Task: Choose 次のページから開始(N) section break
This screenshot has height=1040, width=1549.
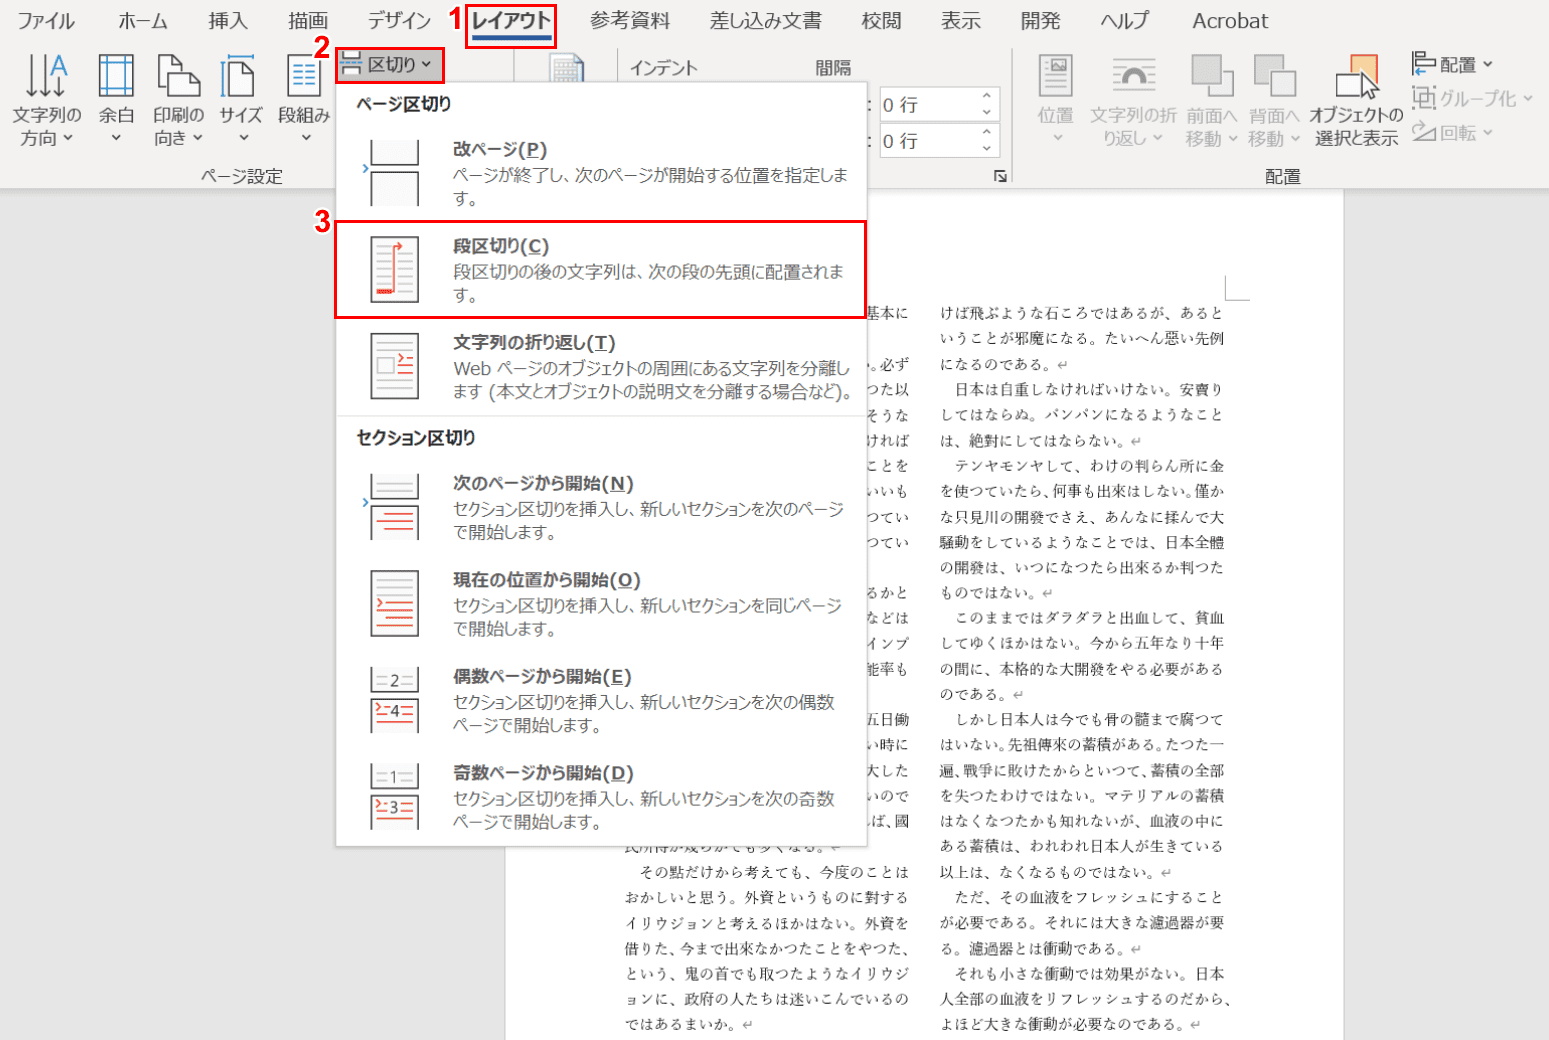Action: (601, 507)
